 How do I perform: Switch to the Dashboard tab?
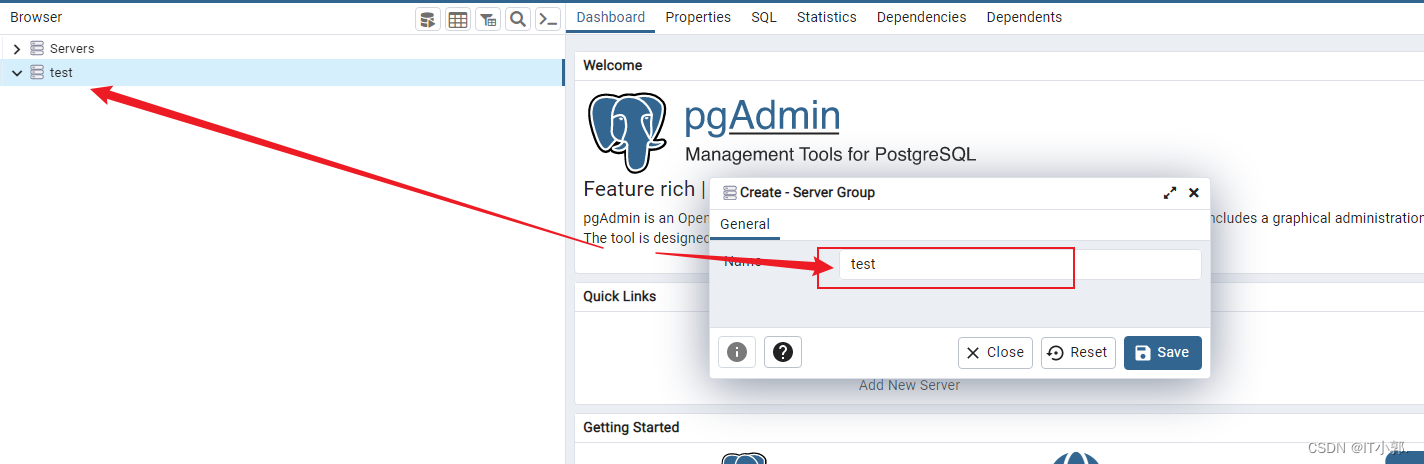pos(611,17)
